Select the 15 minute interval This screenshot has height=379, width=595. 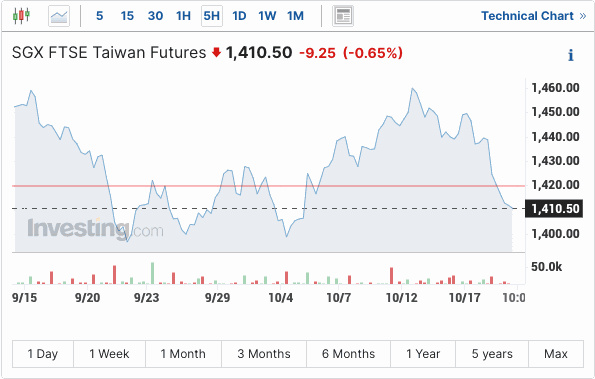point(127,16)
